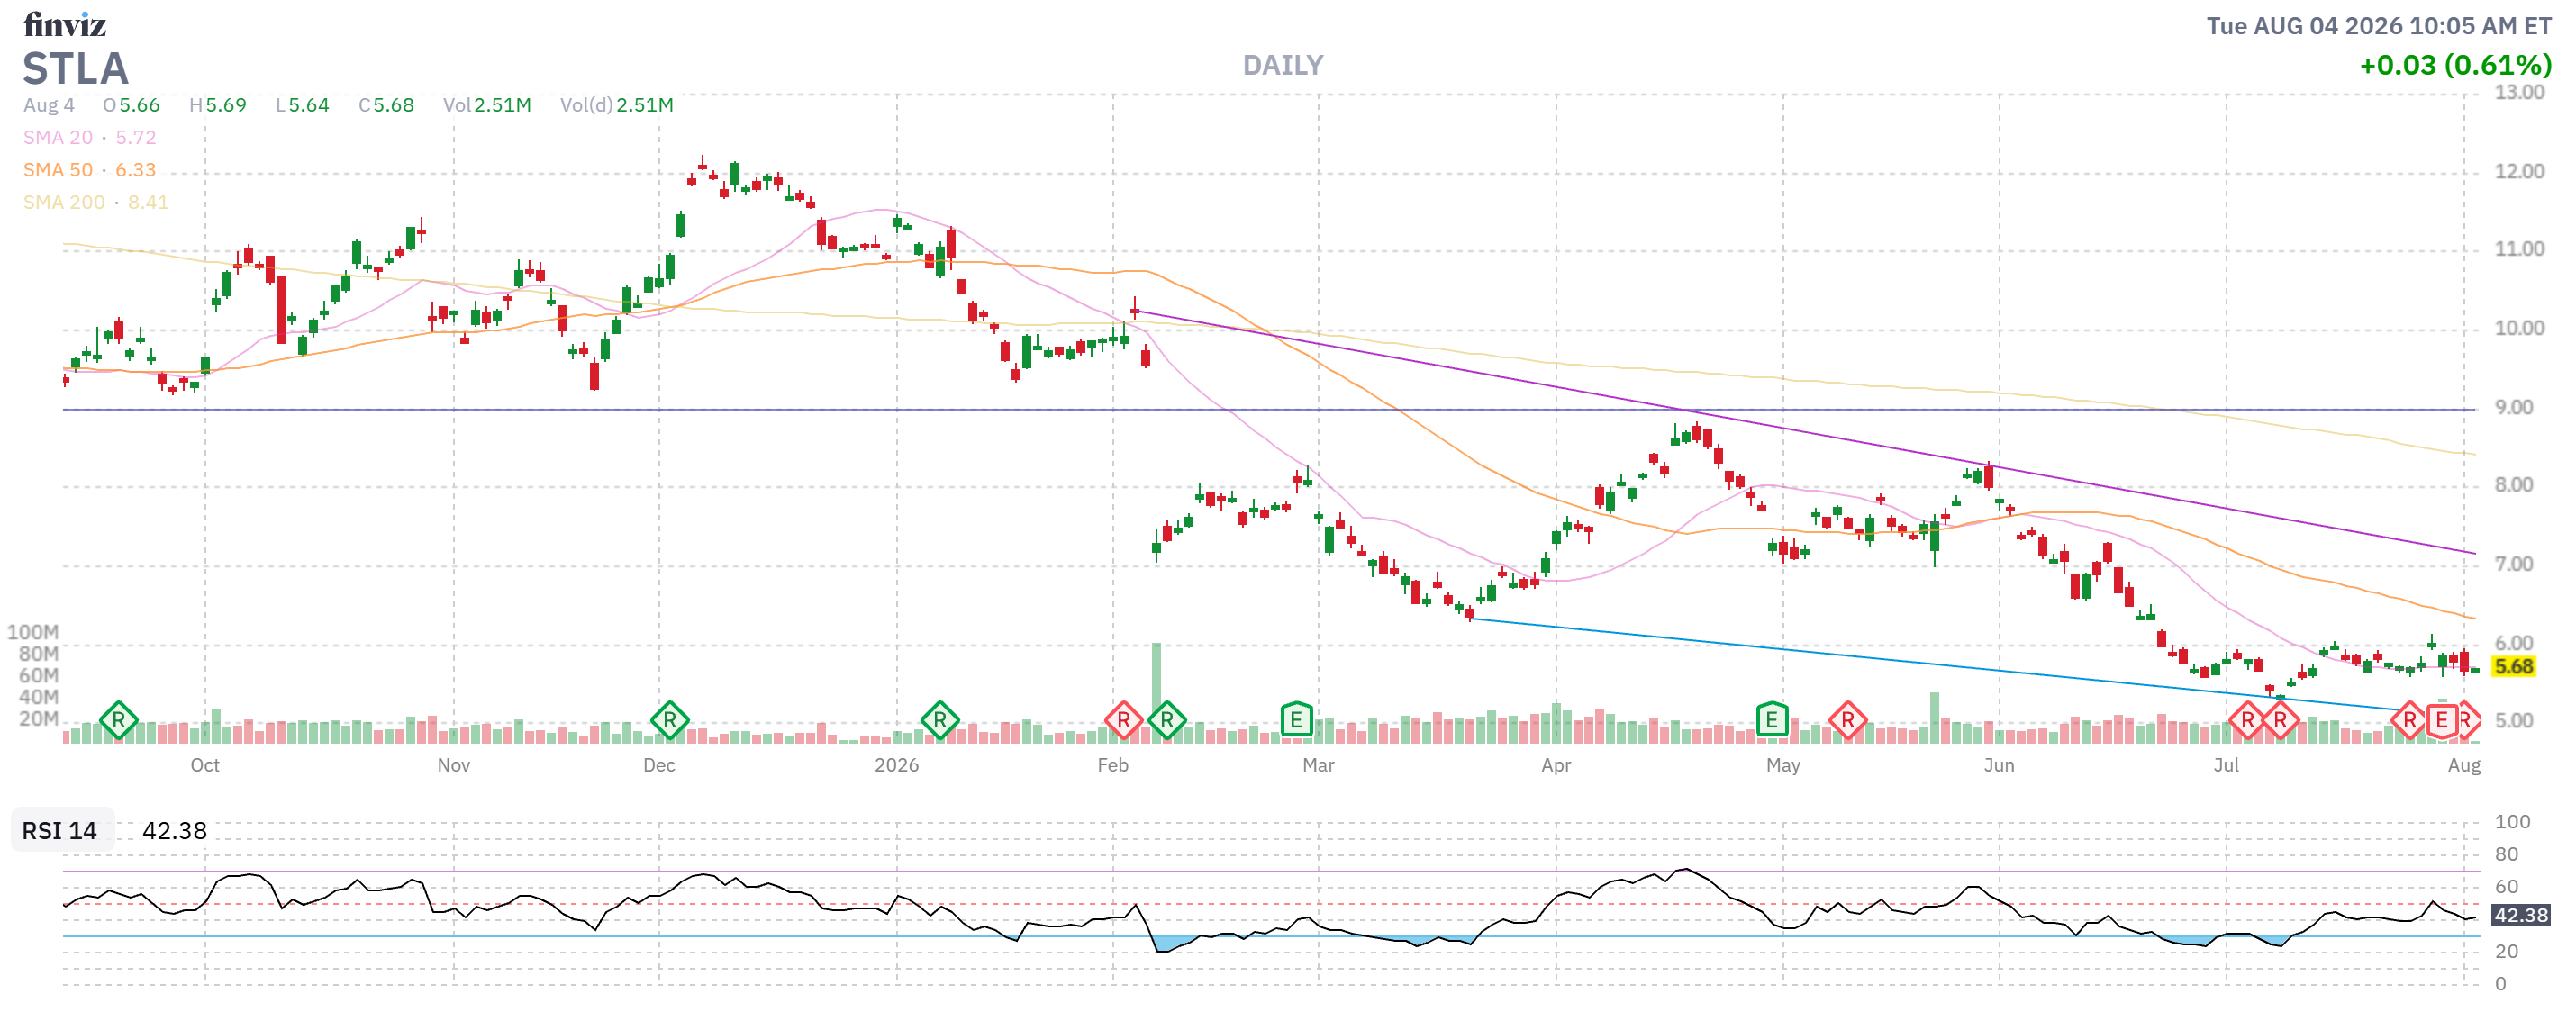
Task: Select the low price L 5.64
Action: click(302, 105)
